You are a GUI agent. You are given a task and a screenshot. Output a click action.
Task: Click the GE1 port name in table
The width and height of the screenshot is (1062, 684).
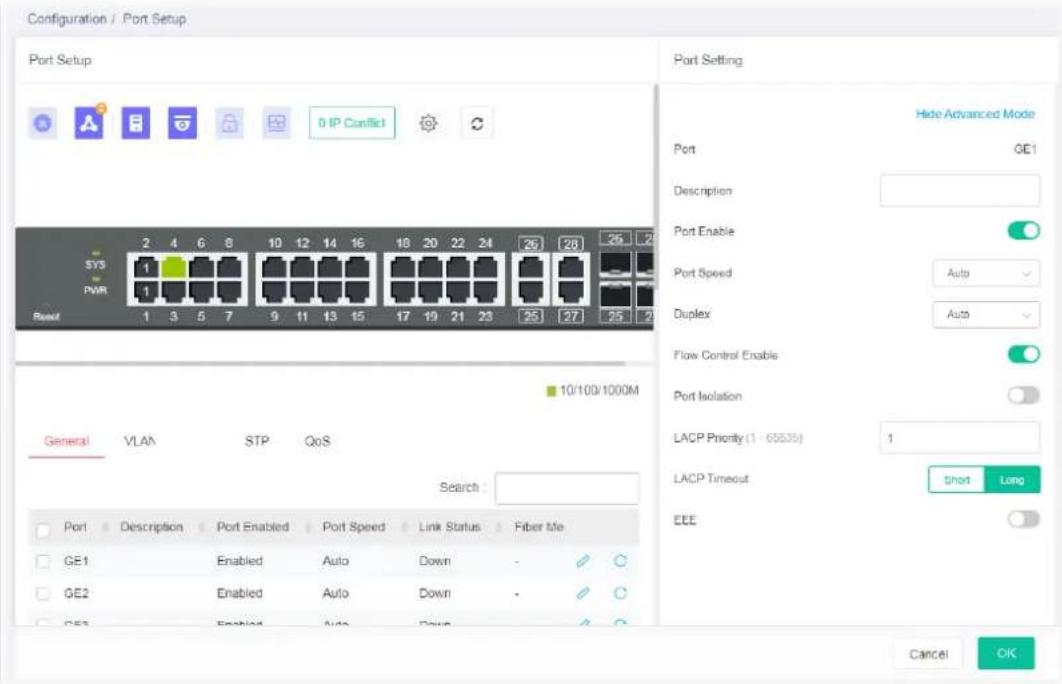[x=76, y=561]
